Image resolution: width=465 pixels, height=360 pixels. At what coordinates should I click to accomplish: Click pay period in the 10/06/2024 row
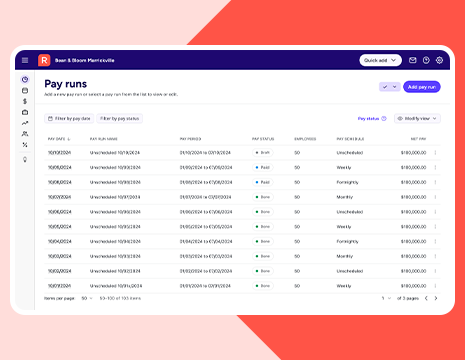(x=206, y=212)
